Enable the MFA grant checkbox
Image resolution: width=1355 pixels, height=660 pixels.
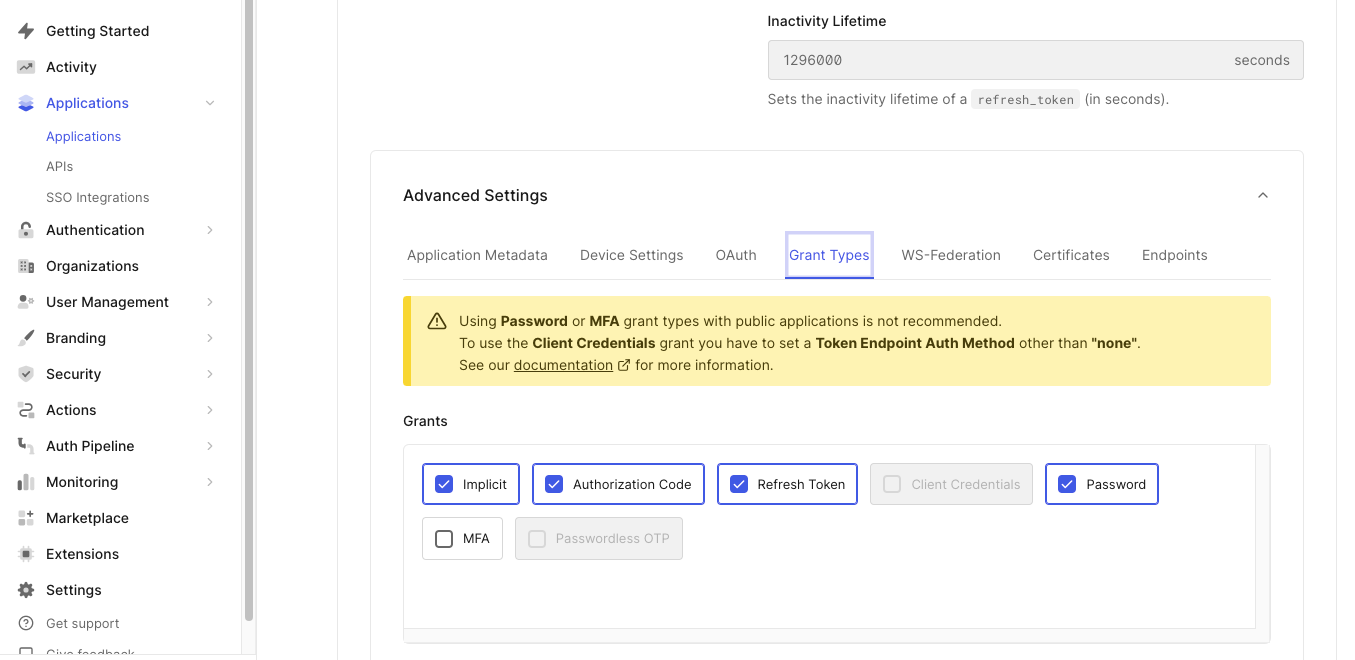(x=444, y=538)
